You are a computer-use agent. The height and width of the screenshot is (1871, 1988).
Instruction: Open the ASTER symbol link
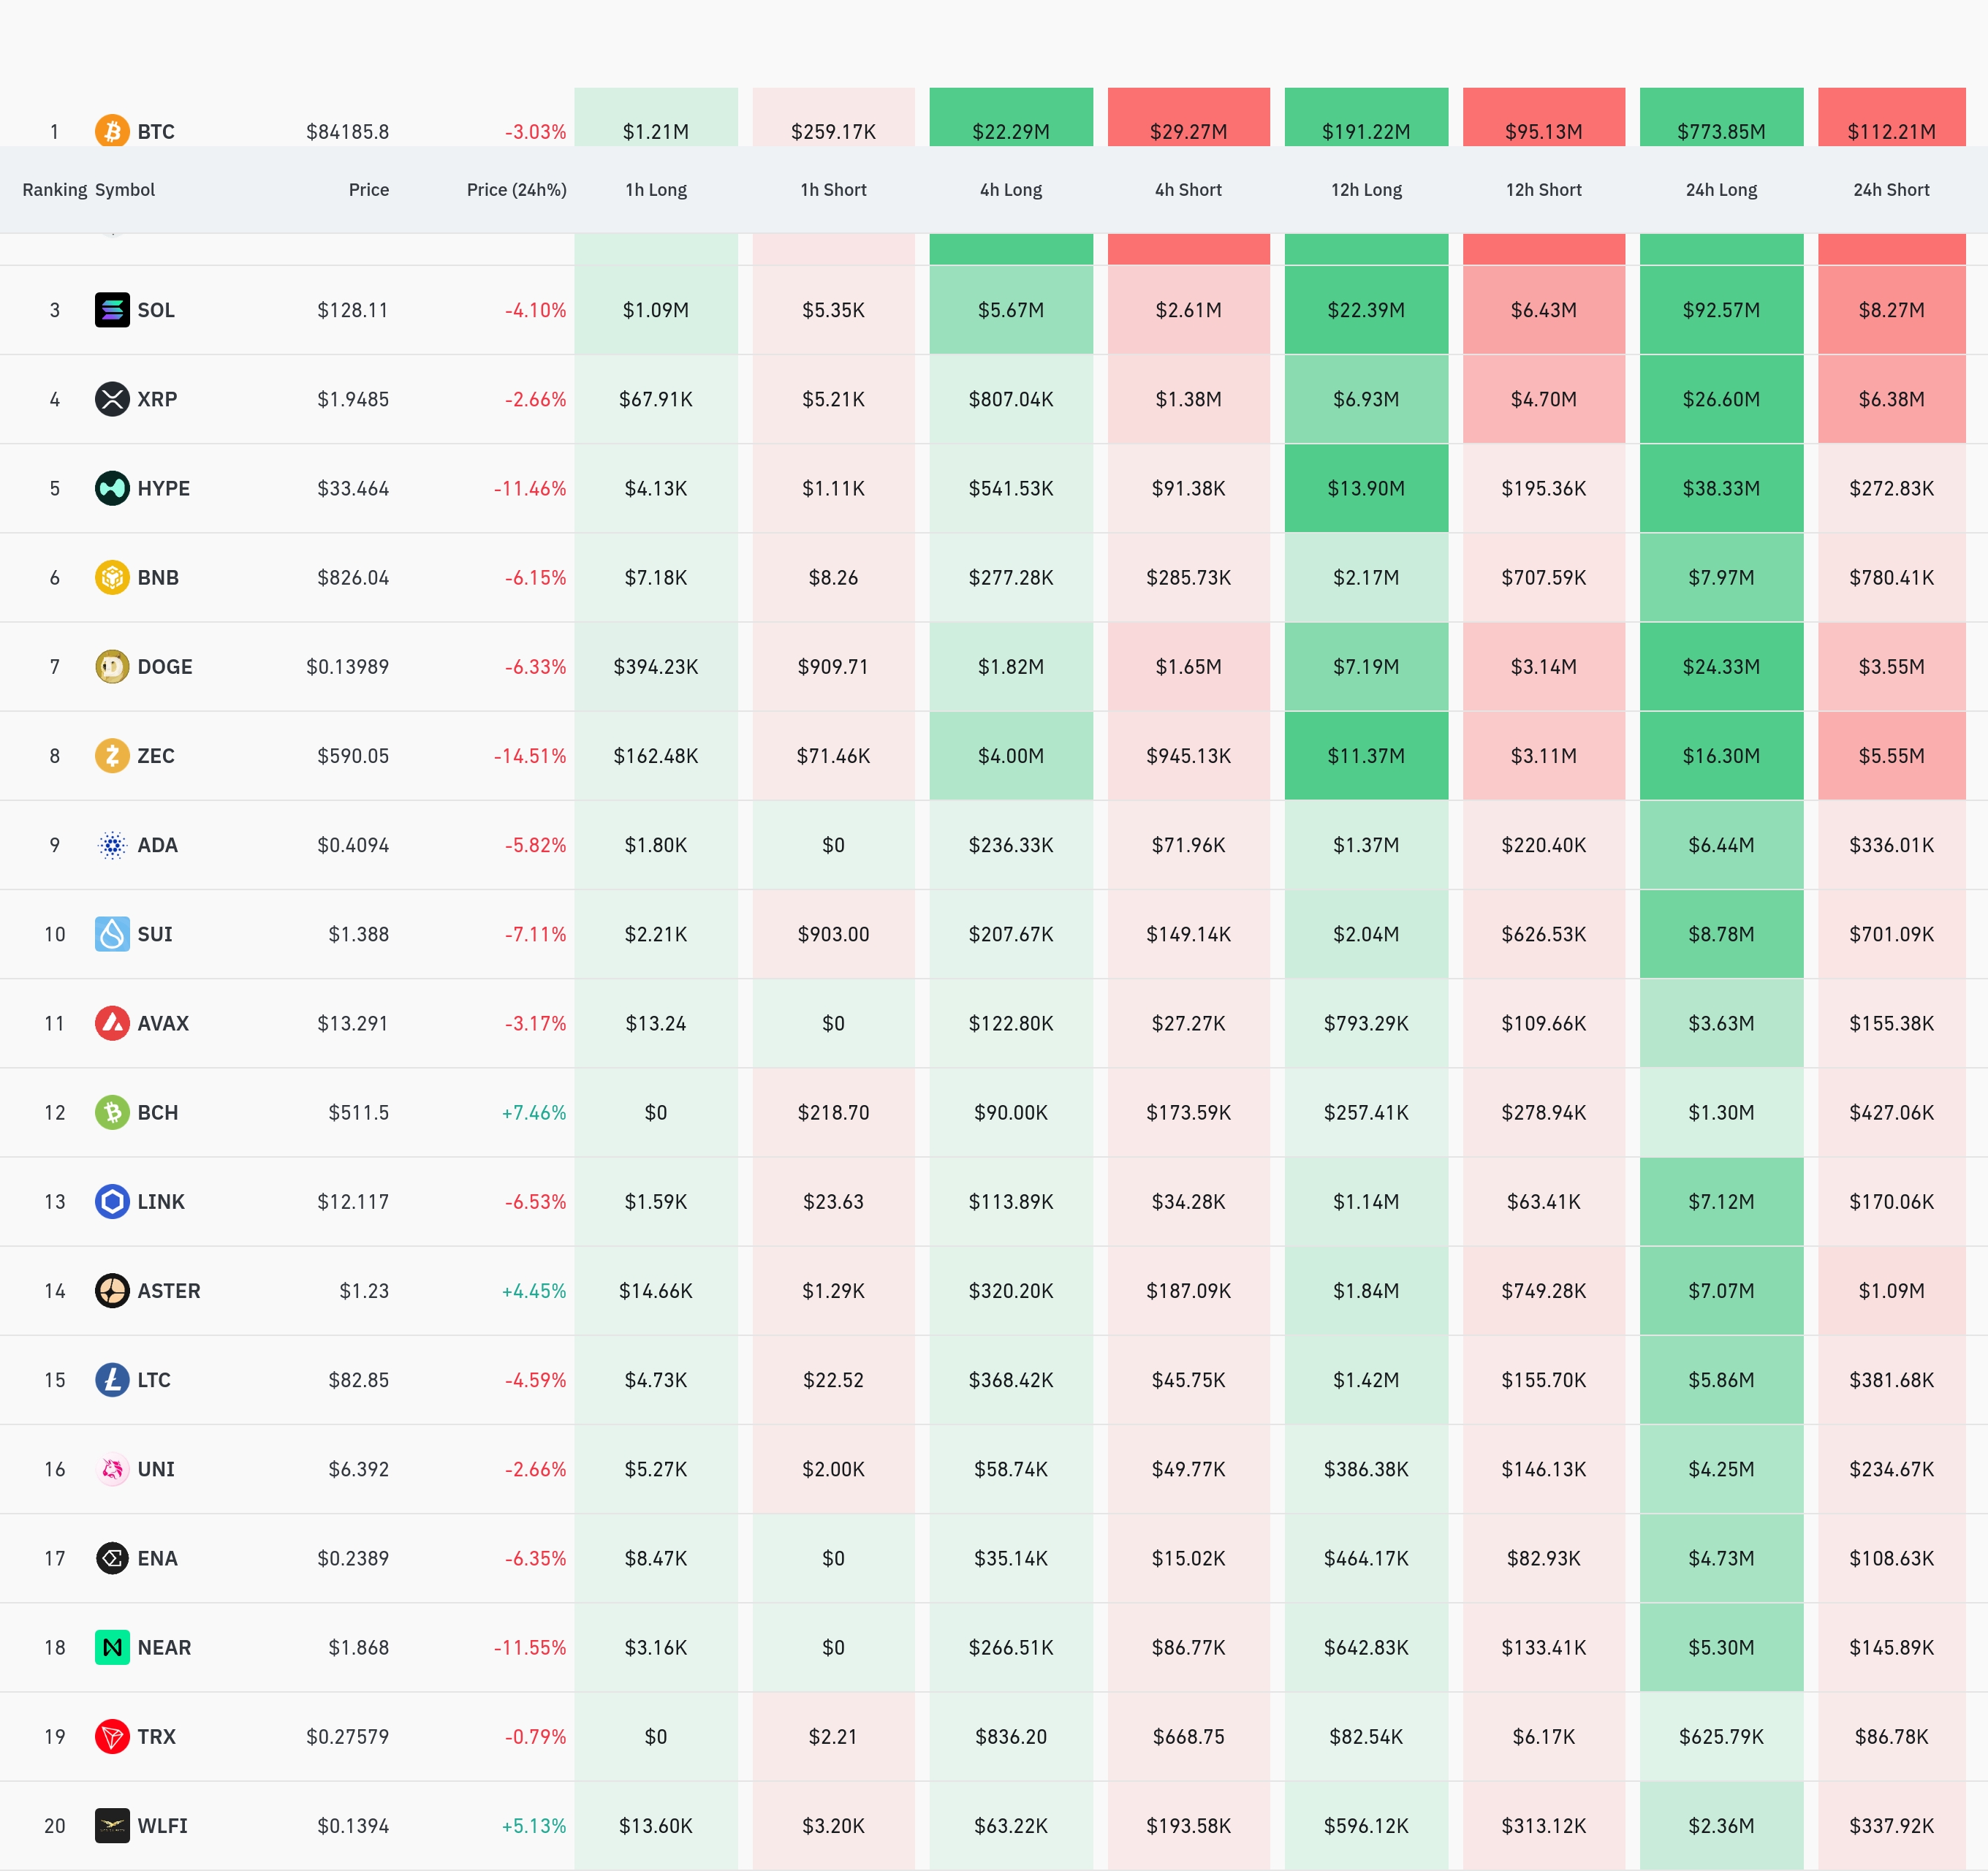[x=168, y=1291]
